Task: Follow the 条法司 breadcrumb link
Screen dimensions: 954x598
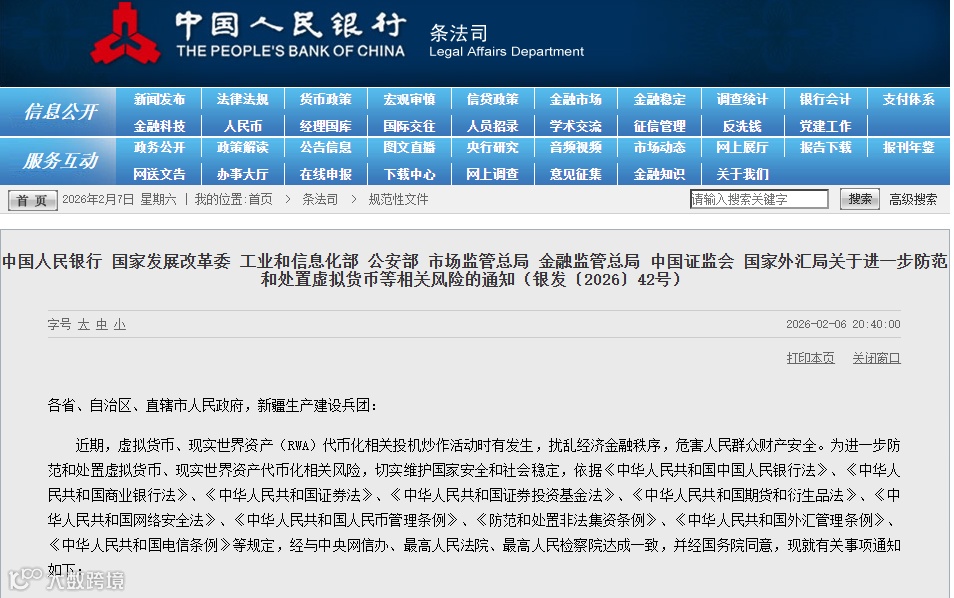Action: (x=320, y=200)
